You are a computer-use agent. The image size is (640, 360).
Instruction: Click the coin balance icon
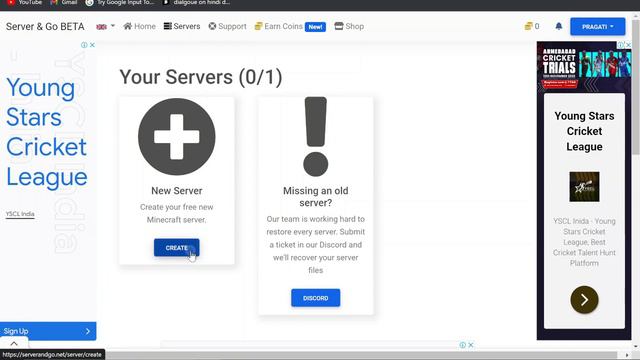[x=528, y=26]
